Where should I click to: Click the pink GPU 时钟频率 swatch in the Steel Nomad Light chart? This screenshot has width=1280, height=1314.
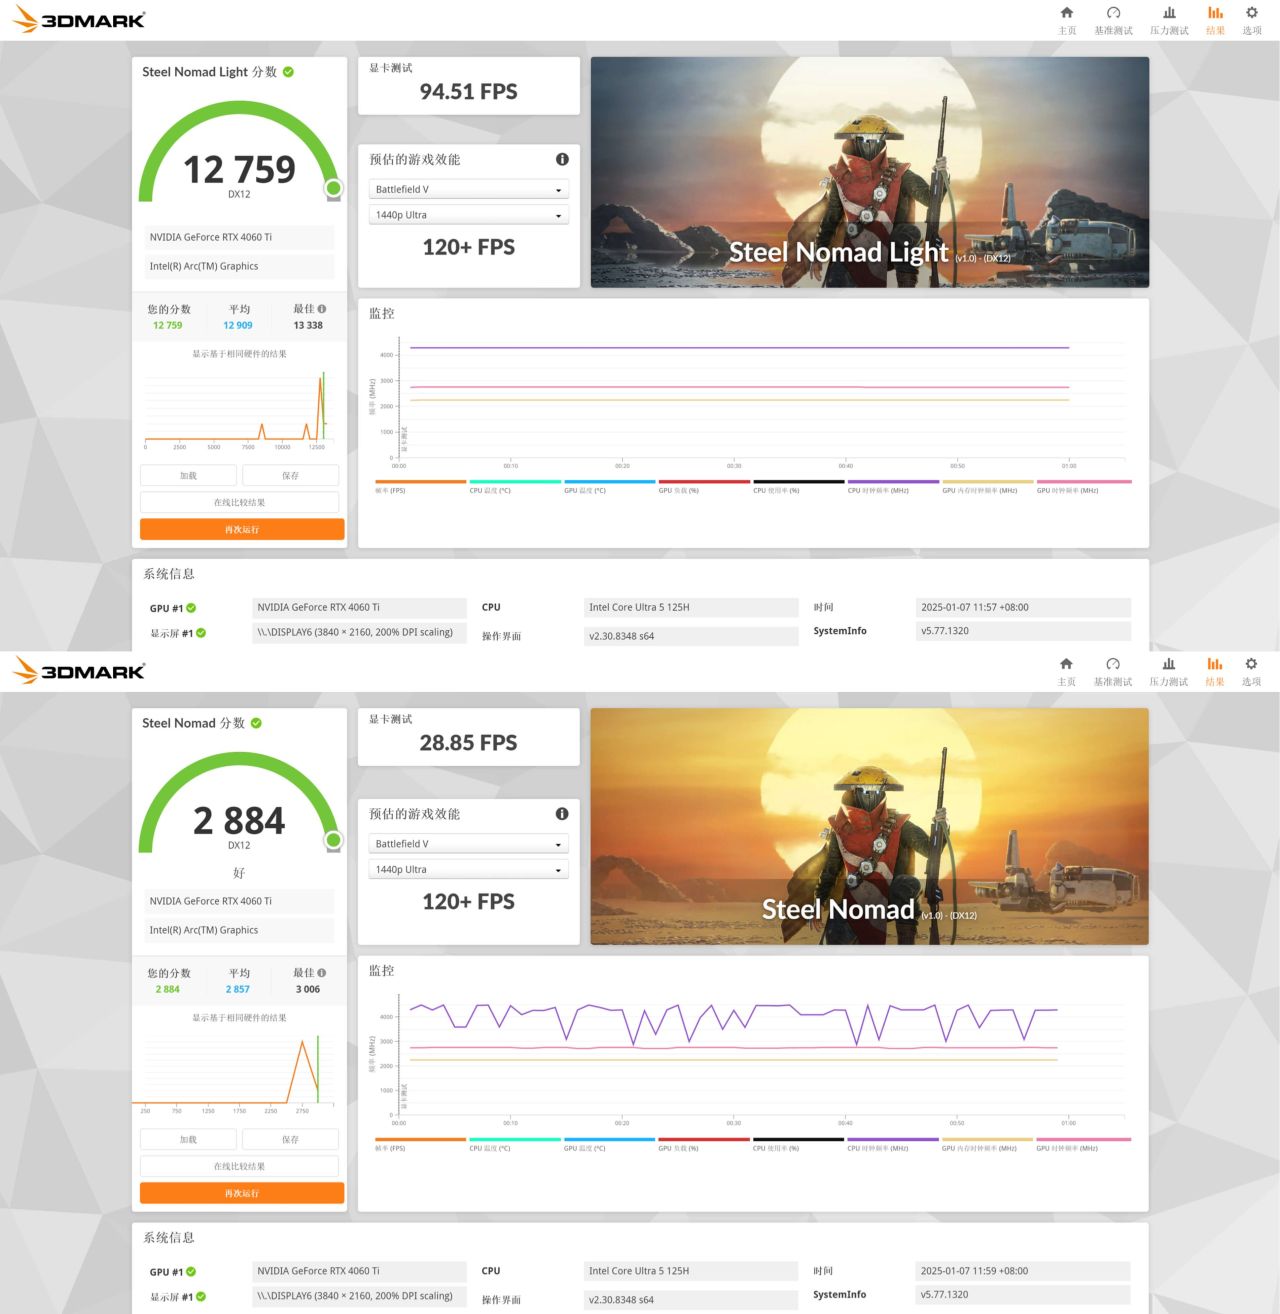[x=1084, y=482]
